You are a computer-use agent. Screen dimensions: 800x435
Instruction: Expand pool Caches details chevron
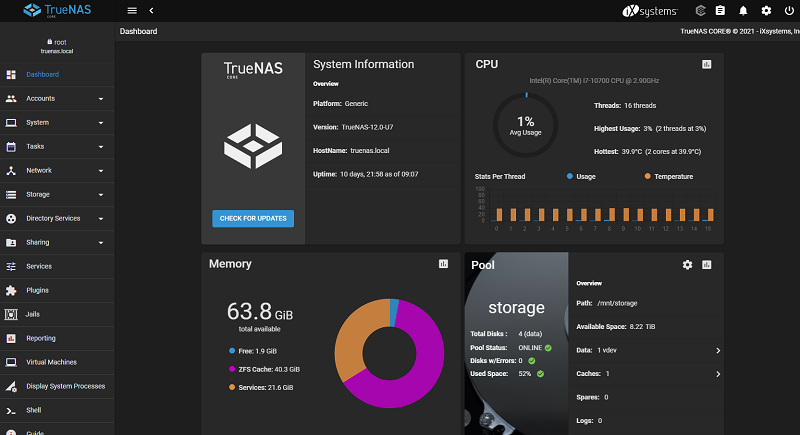point(718,374)
